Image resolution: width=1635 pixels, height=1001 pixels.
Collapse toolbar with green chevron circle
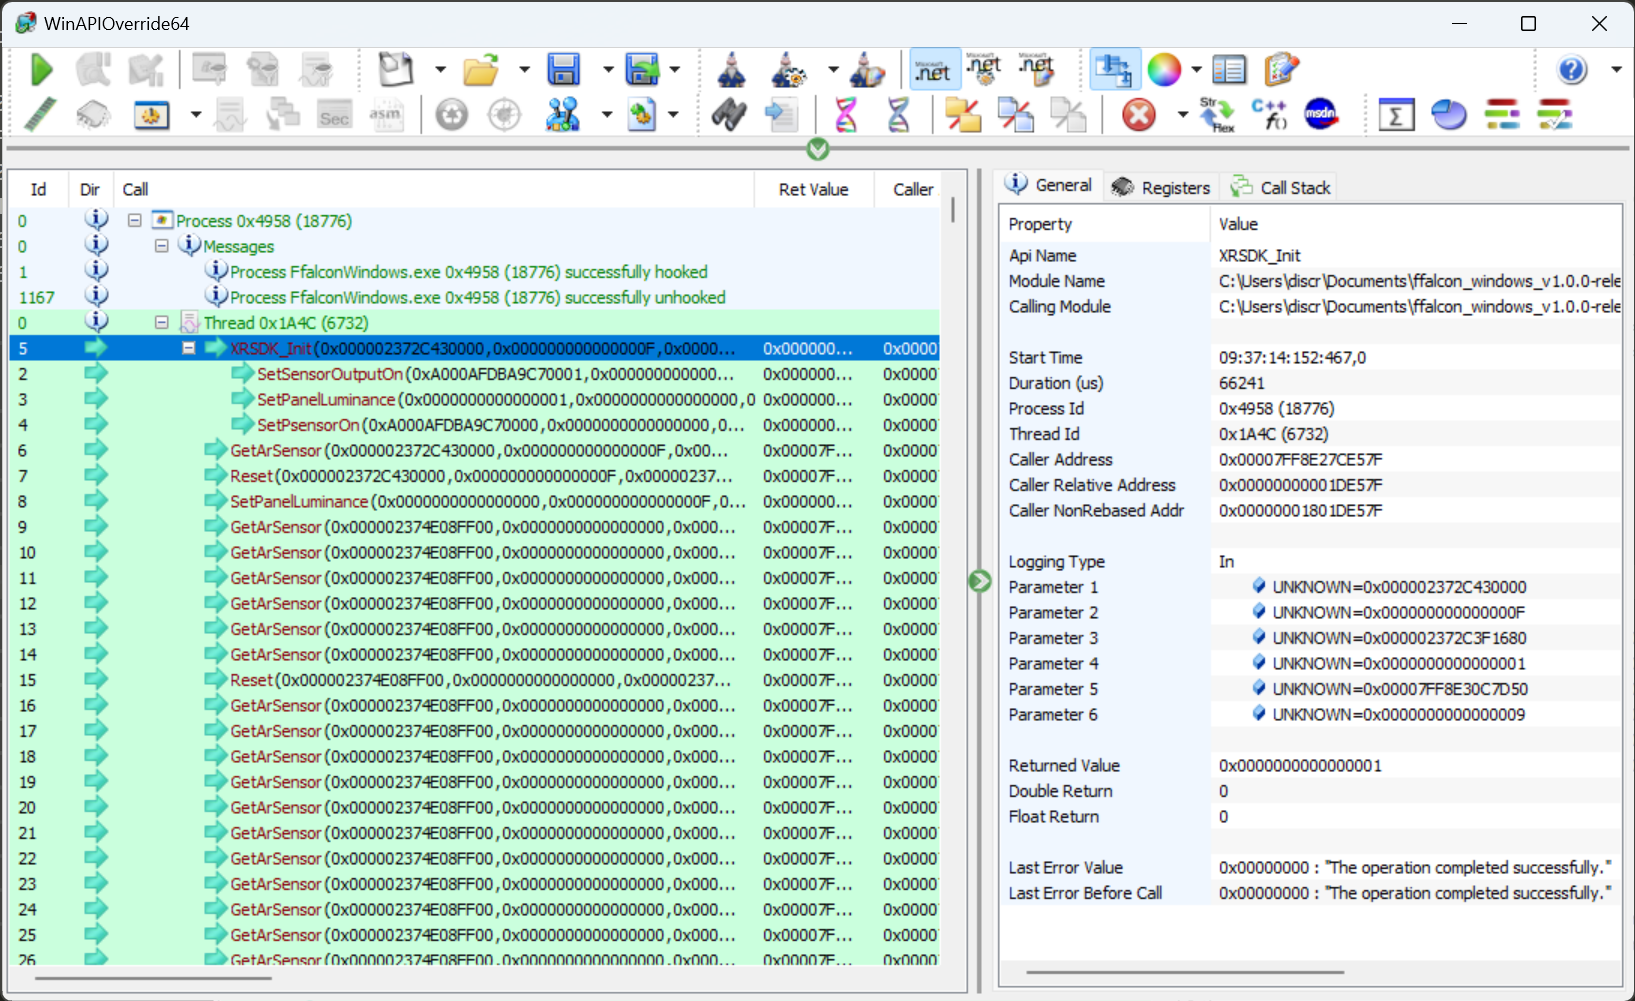[818, 149]
